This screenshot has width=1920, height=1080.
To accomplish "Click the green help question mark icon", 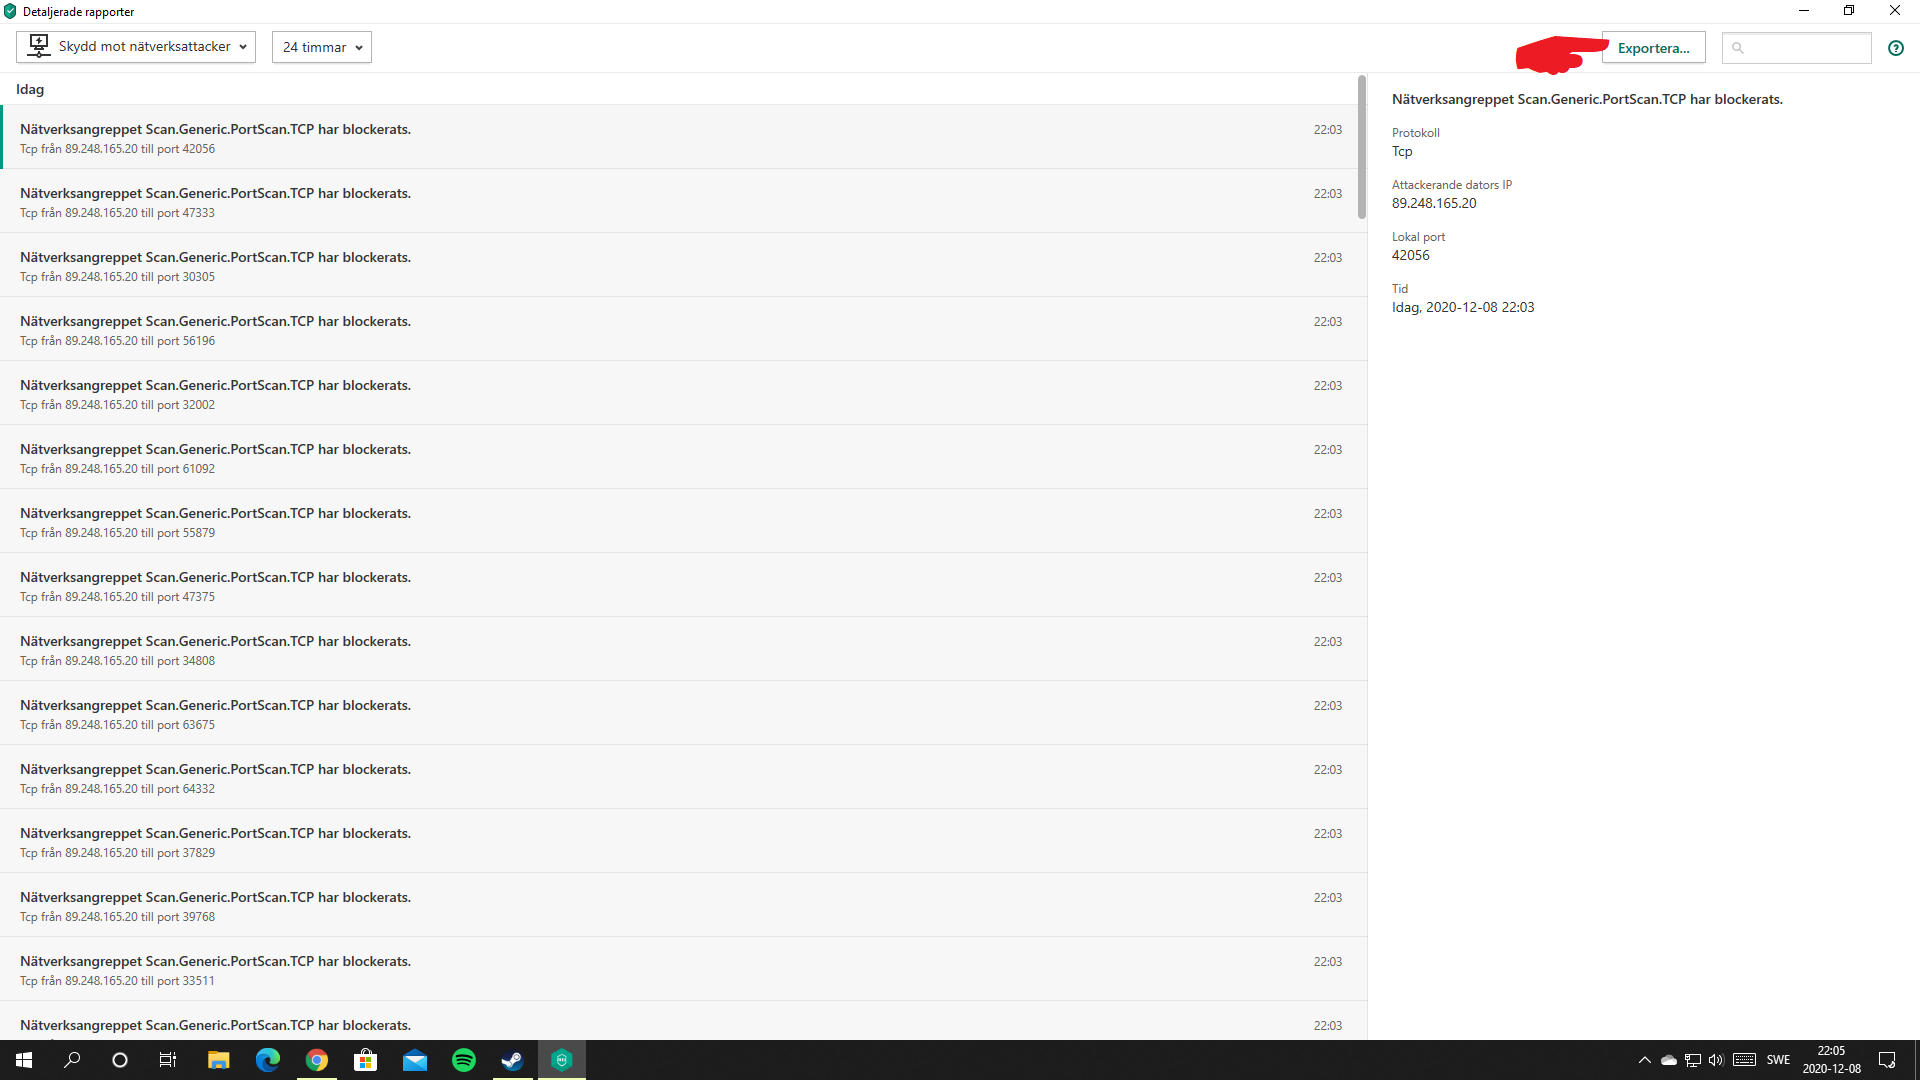I will point(1895,48).
